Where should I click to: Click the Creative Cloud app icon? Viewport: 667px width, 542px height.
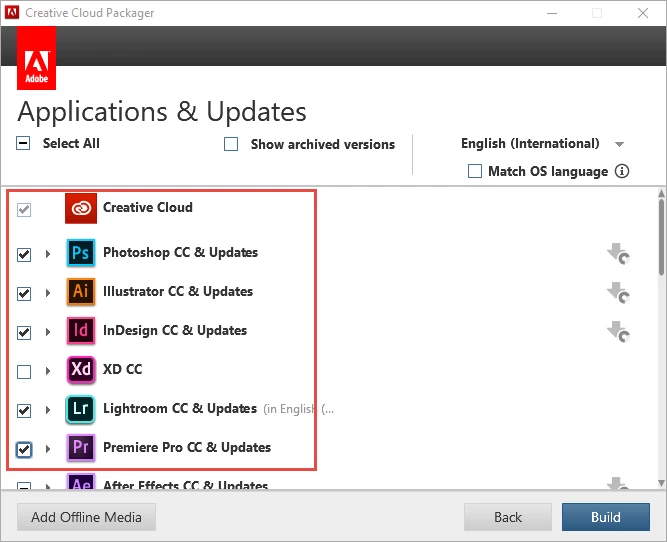point(81,208)
